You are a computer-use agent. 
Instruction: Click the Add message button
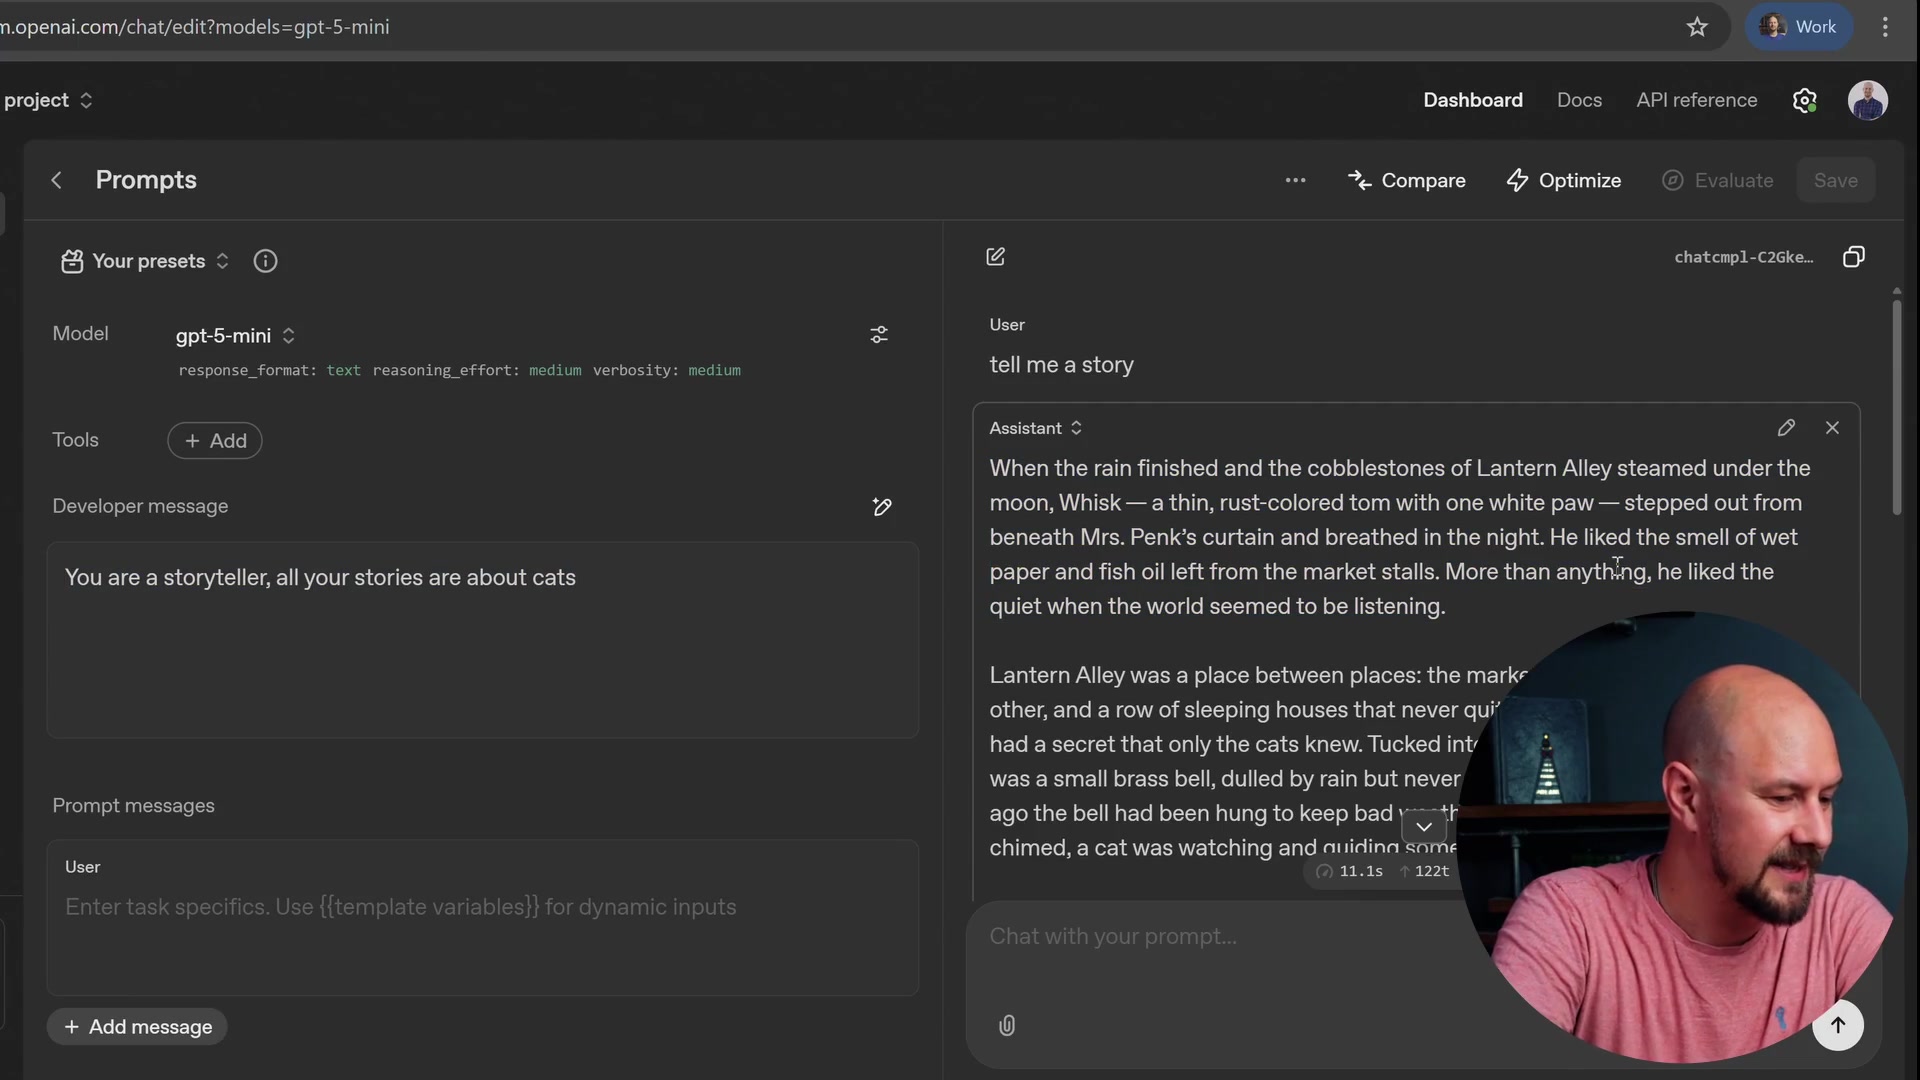137,1026
